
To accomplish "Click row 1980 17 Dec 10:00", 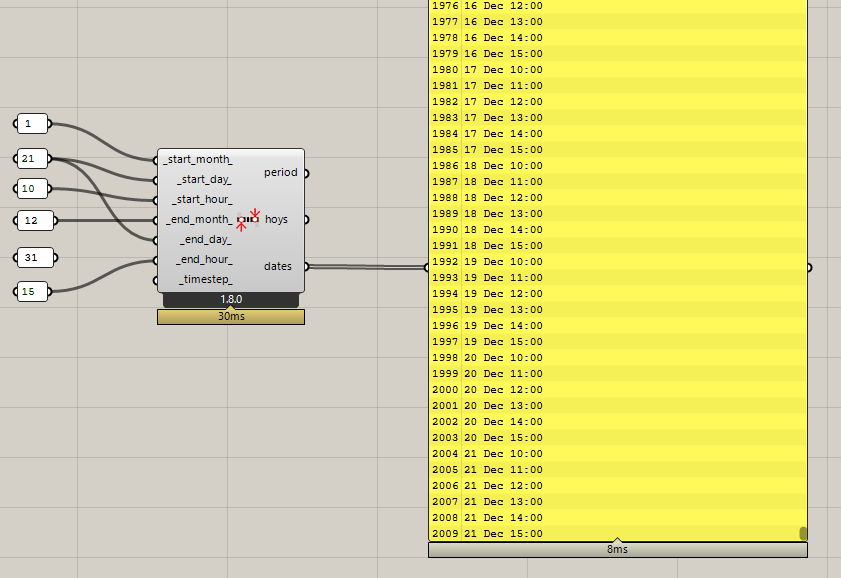I will tap(618, 70).
